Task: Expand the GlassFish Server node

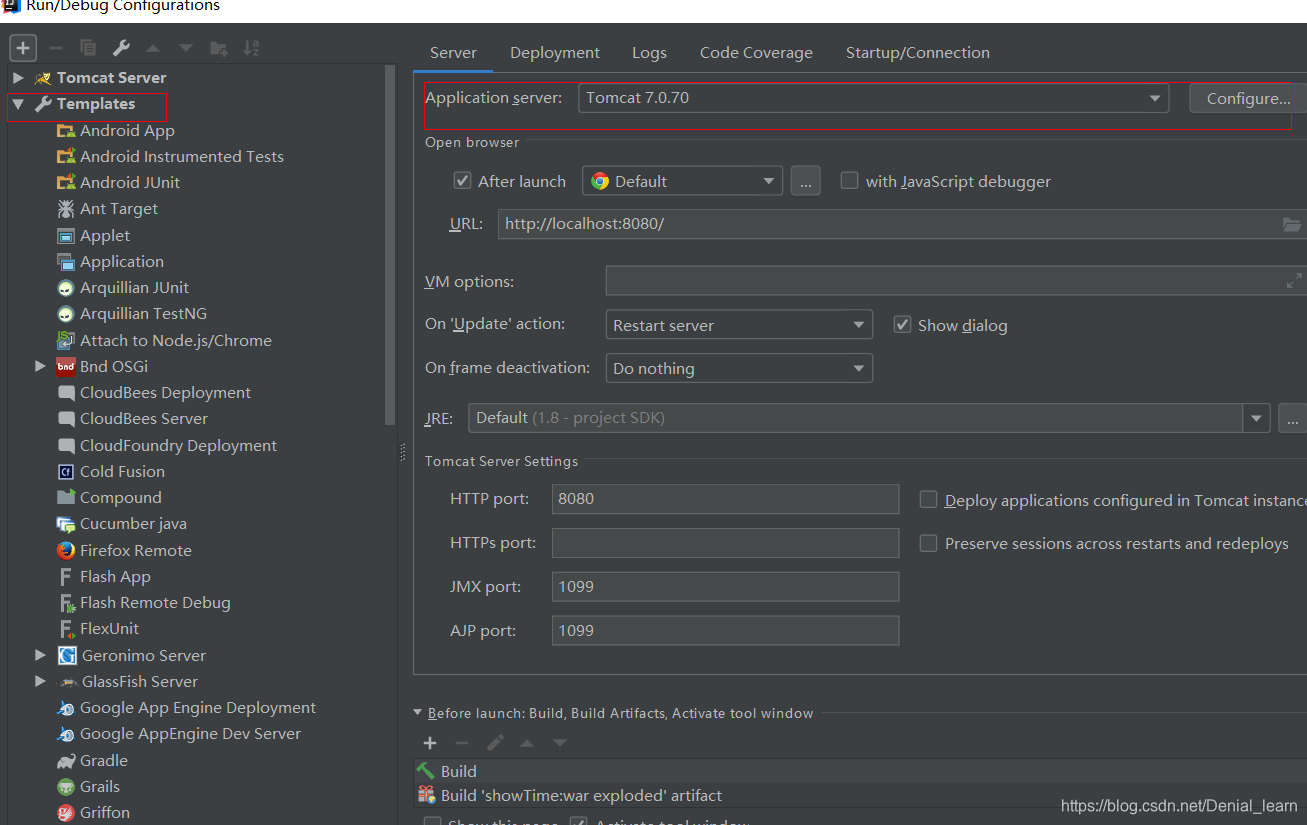Action: point(40,681)
